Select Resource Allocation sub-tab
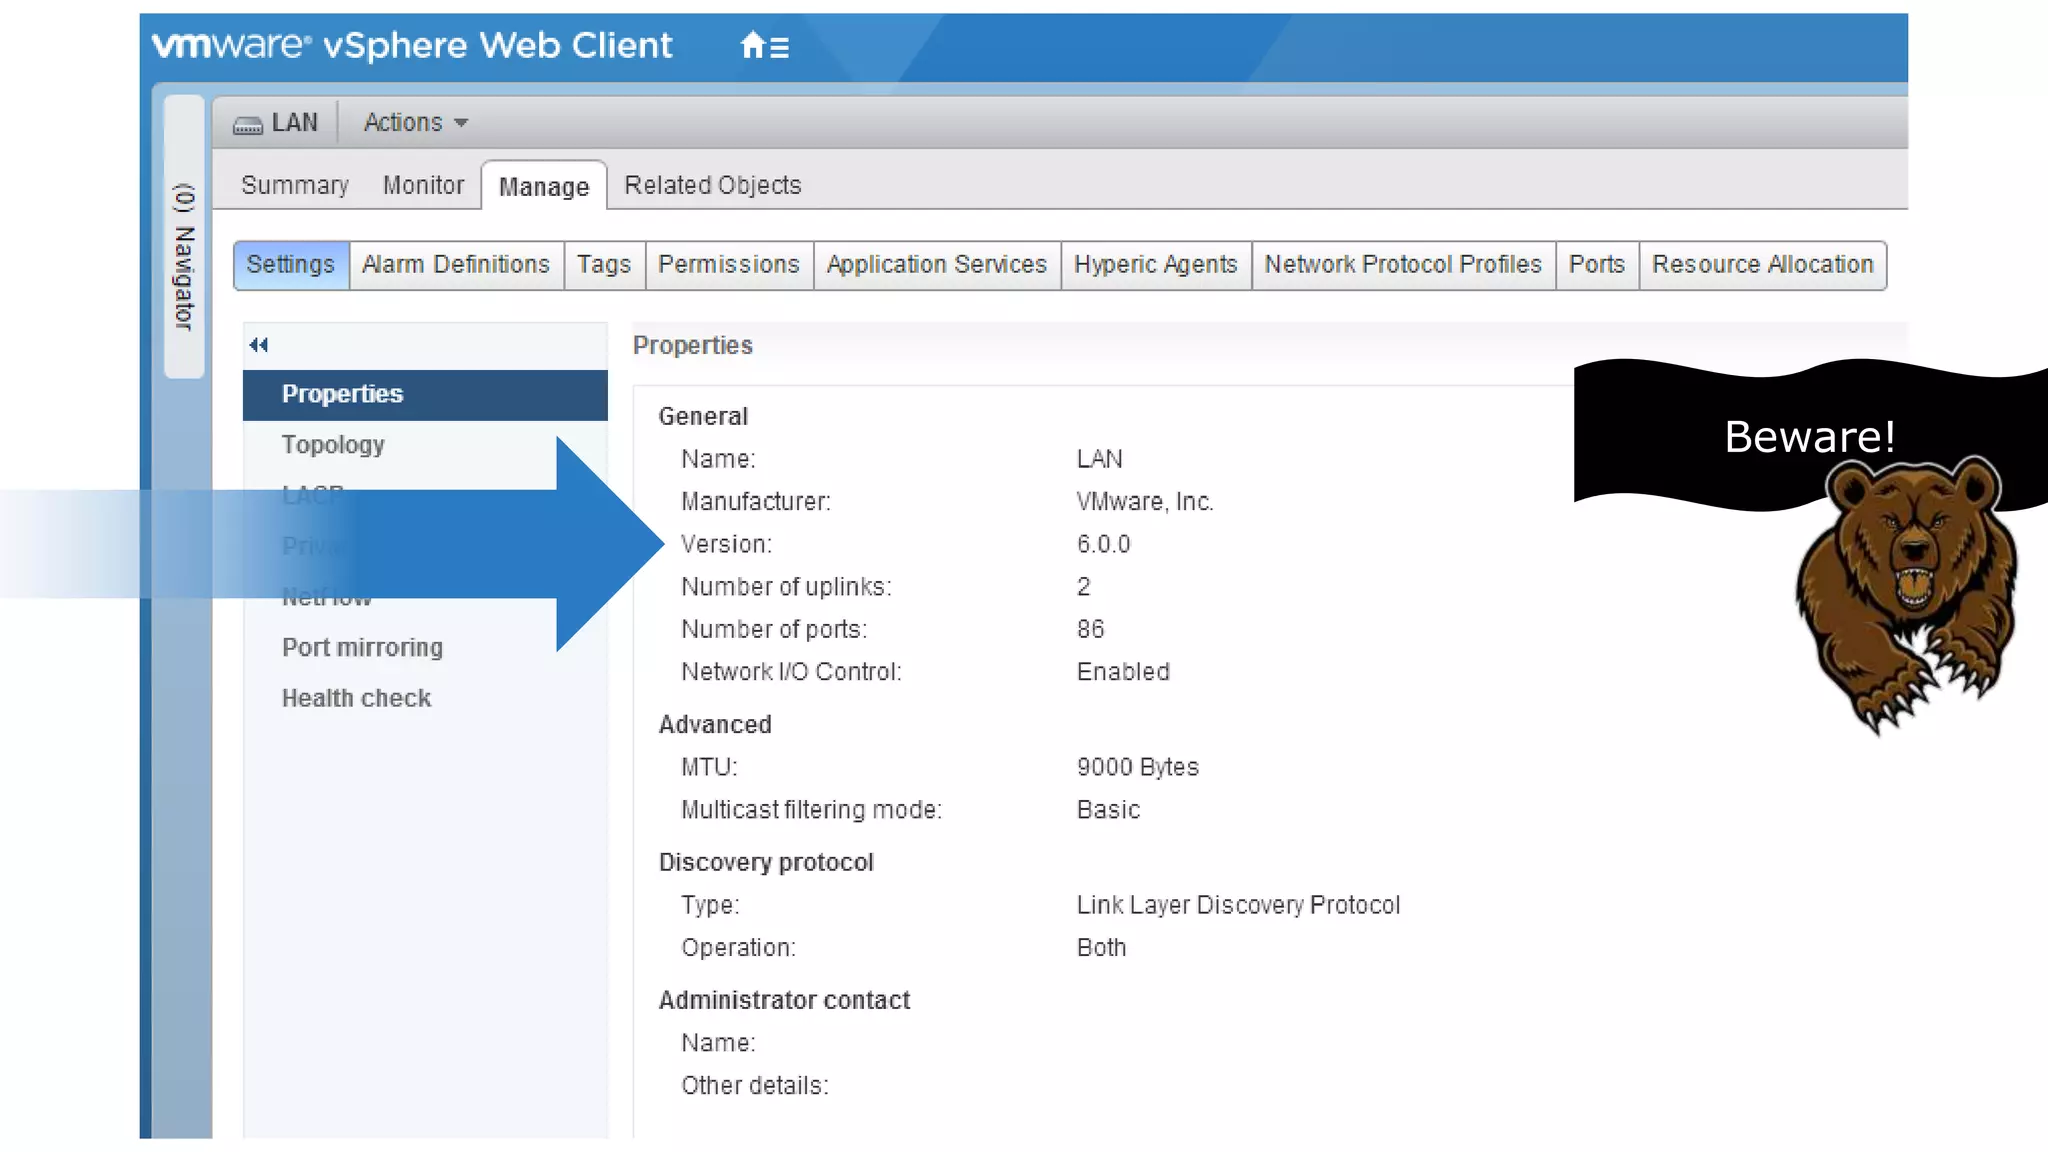2048x1152 pixels. 1762,265
